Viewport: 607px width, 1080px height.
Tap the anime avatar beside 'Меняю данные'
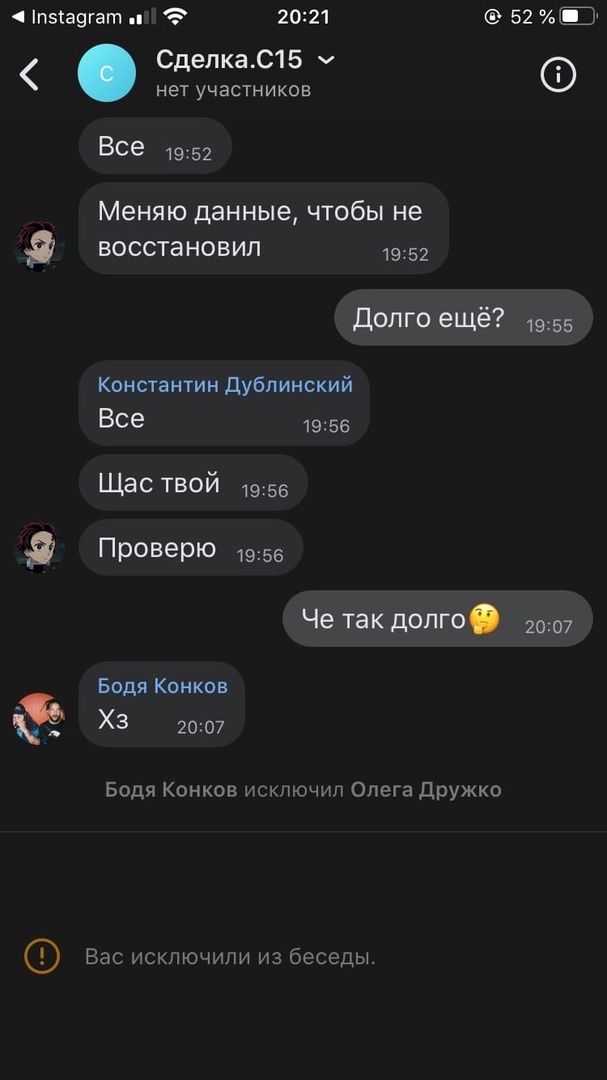click(x=39, y=246)
